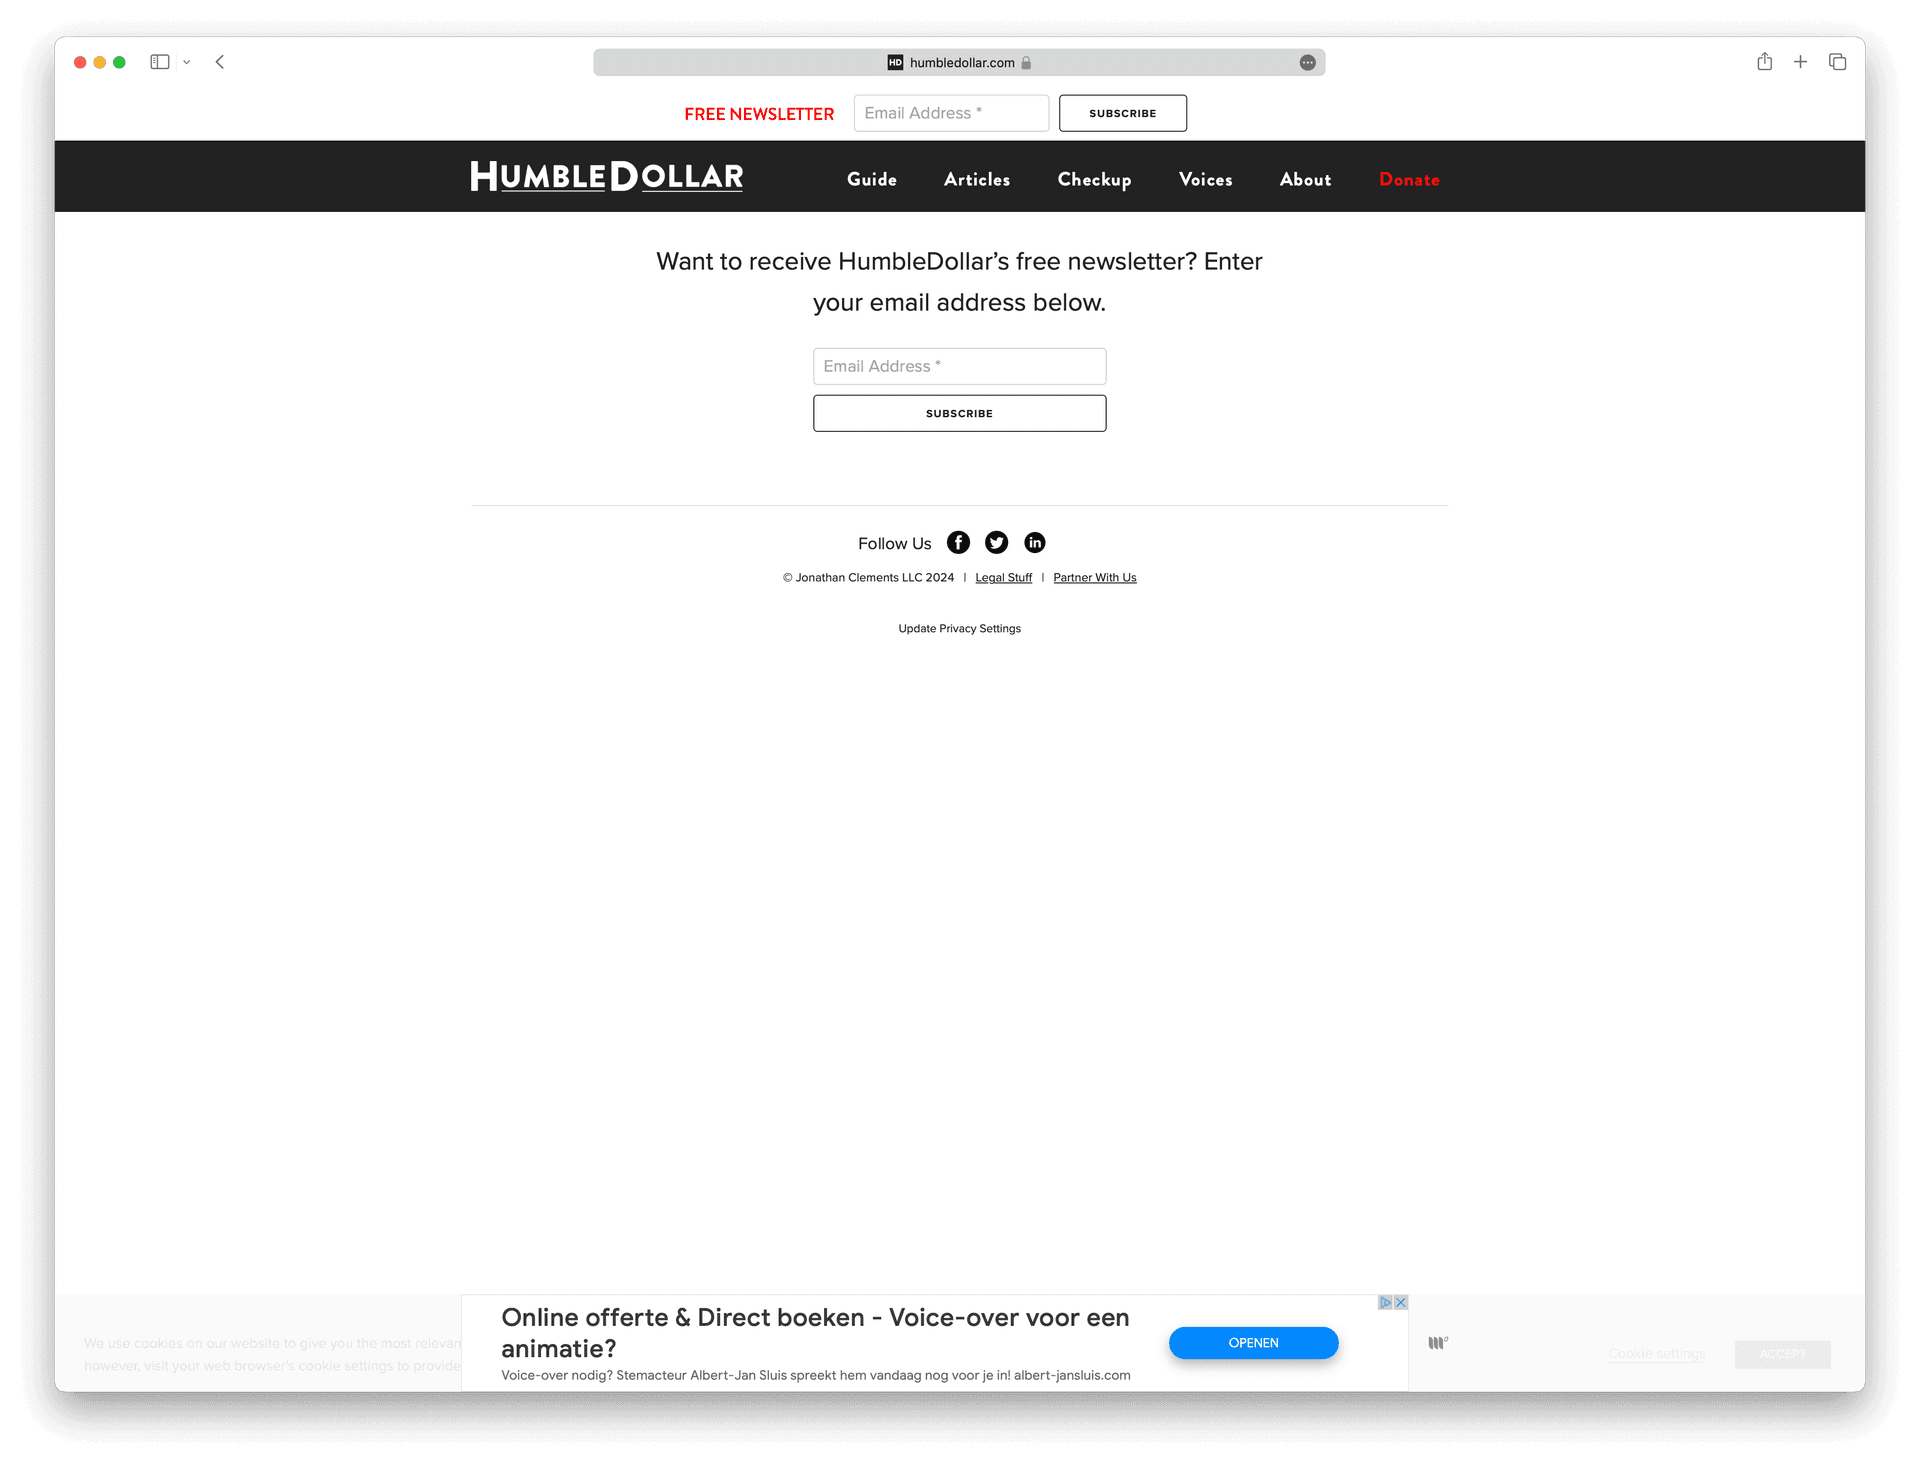The height and width of the screenshot is (1464, 1920).
Task: Click the Checkup tab in navigation
Action: click(1093, 178)
